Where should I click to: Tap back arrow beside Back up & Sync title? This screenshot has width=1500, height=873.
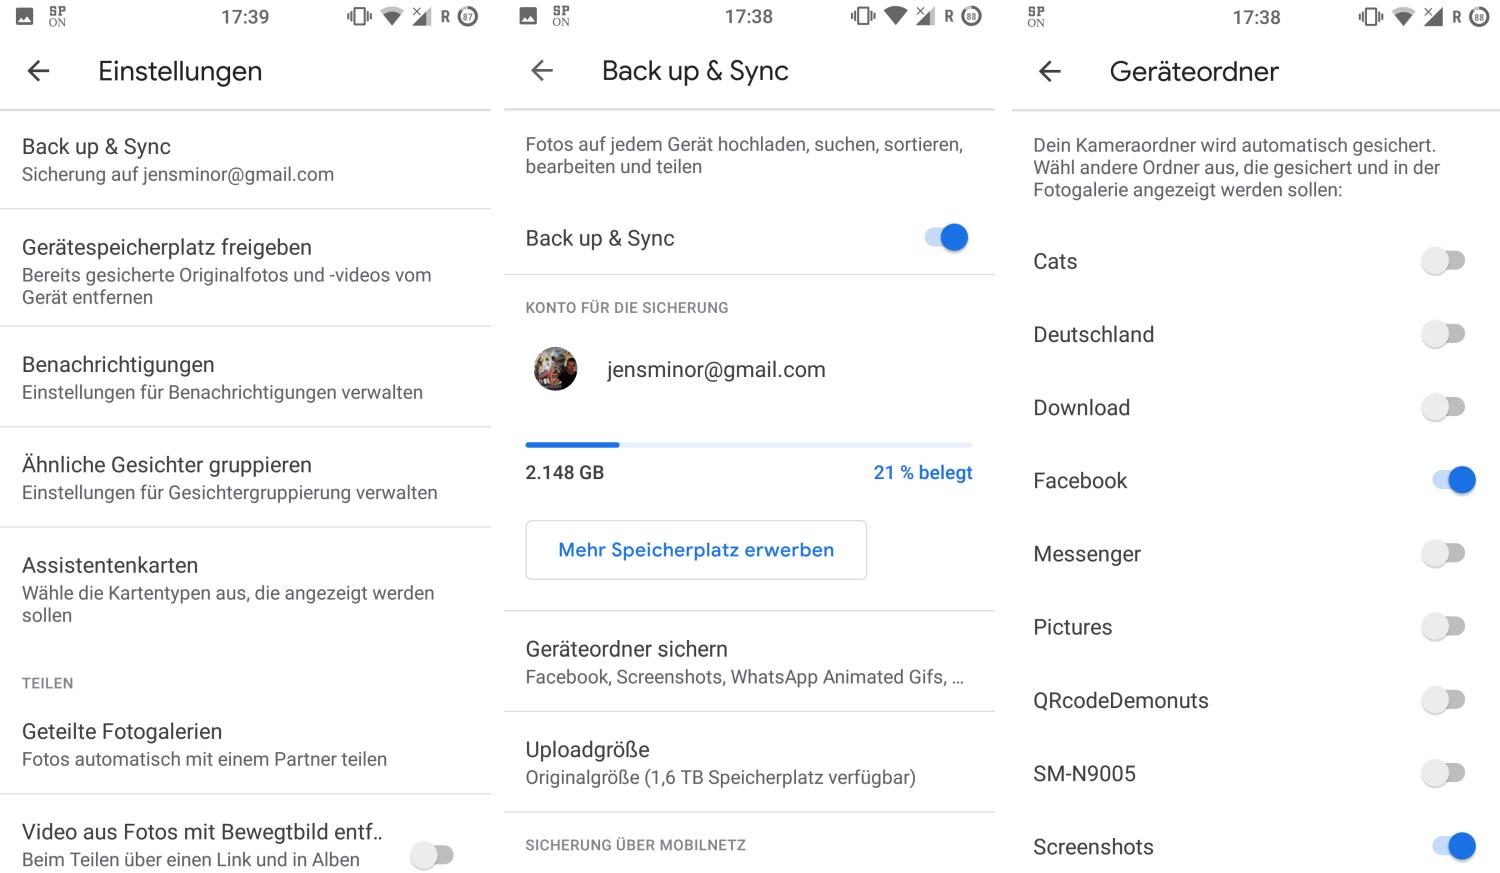coord(542,71)
